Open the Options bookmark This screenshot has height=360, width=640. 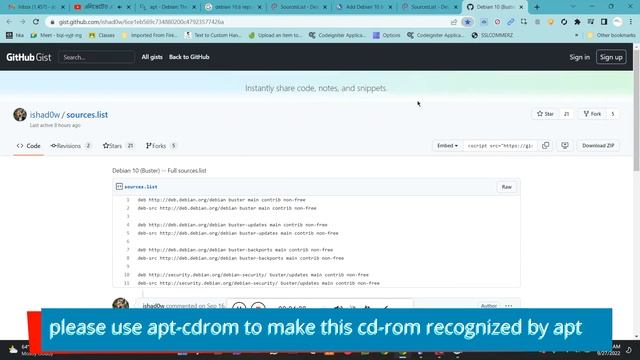pos(387,36)
